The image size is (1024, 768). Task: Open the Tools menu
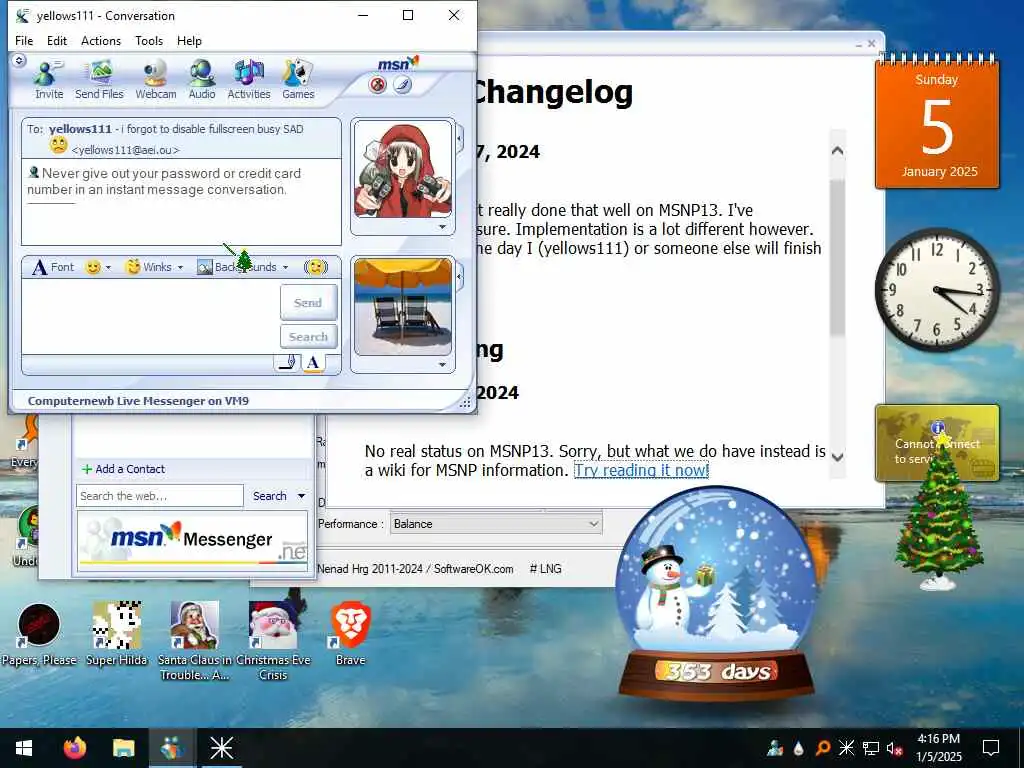point(149,40)
